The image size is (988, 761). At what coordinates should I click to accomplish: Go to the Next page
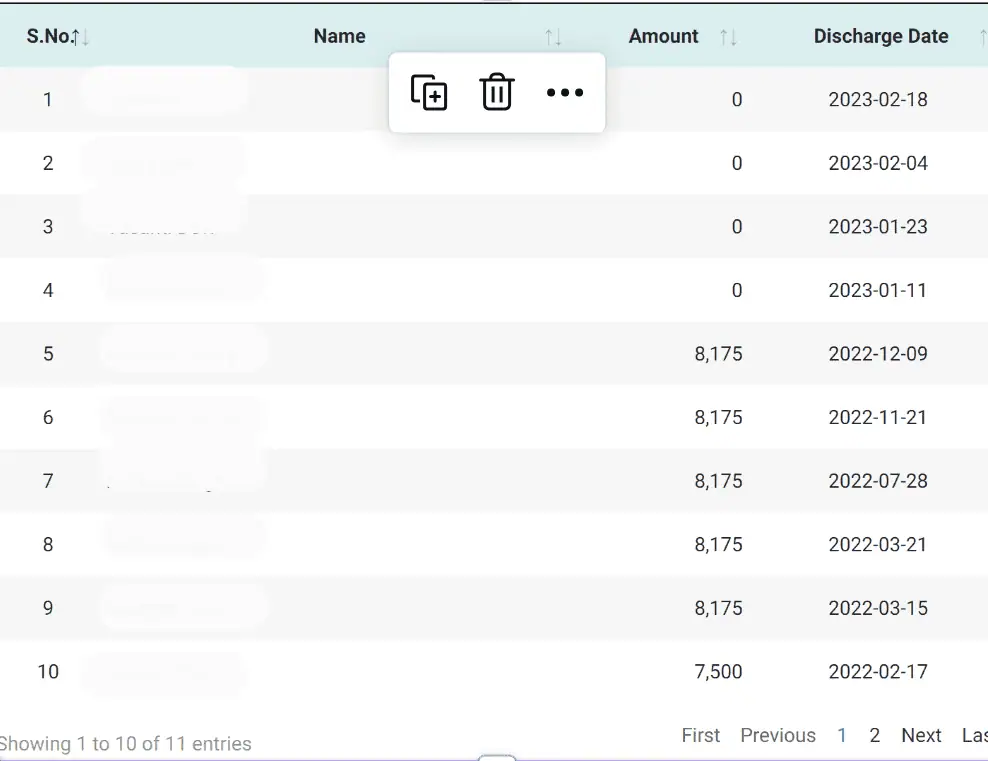pyautogui.click(x=921, y=735)
